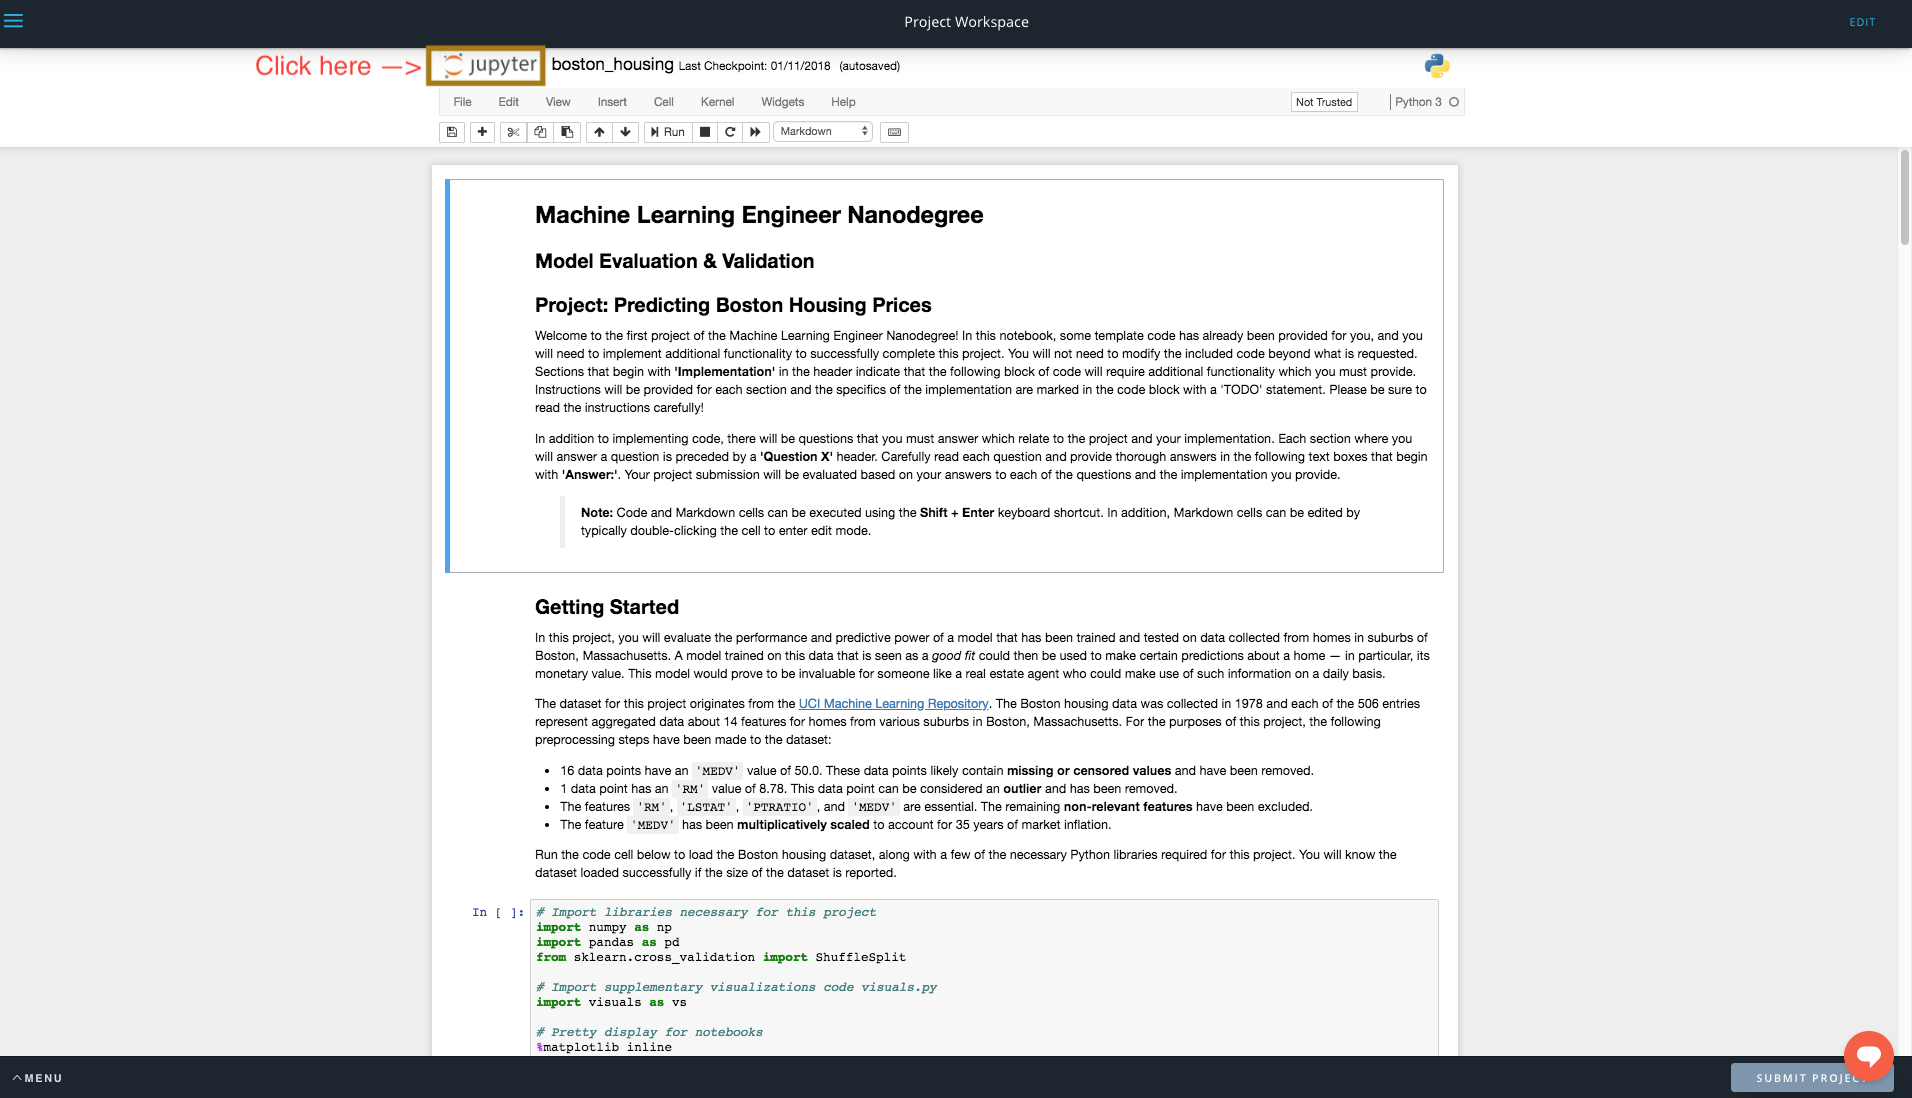Screen dimensions: 1912x1098
Task: Open the cell type Markdown dropdown
Action: [x=823, y=132]
